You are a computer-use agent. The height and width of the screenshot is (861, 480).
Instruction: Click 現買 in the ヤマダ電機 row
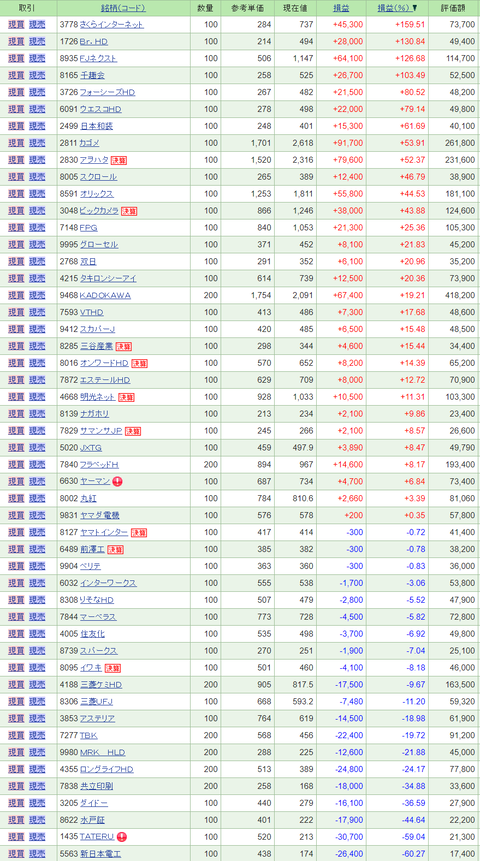coord(16,516)
